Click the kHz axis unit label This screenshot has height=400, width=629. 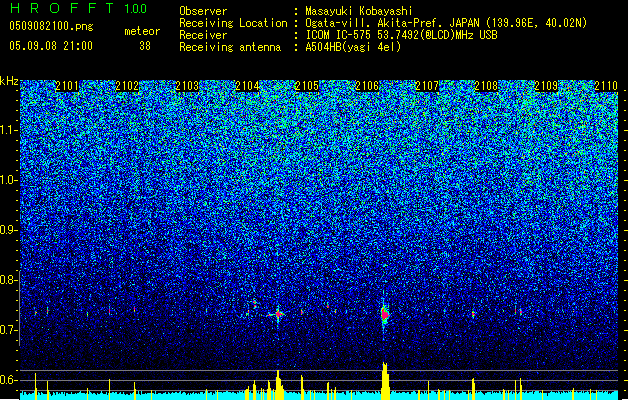click(x=9, y=81)
